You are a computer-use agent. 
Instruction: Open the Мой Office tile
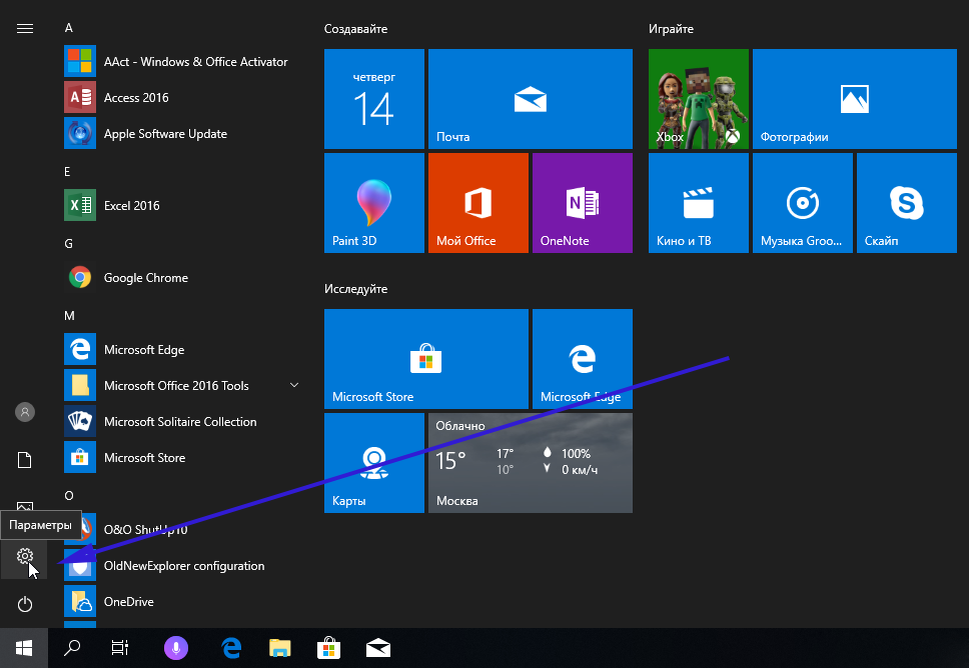pyautogui.click(x=478, y=203)
